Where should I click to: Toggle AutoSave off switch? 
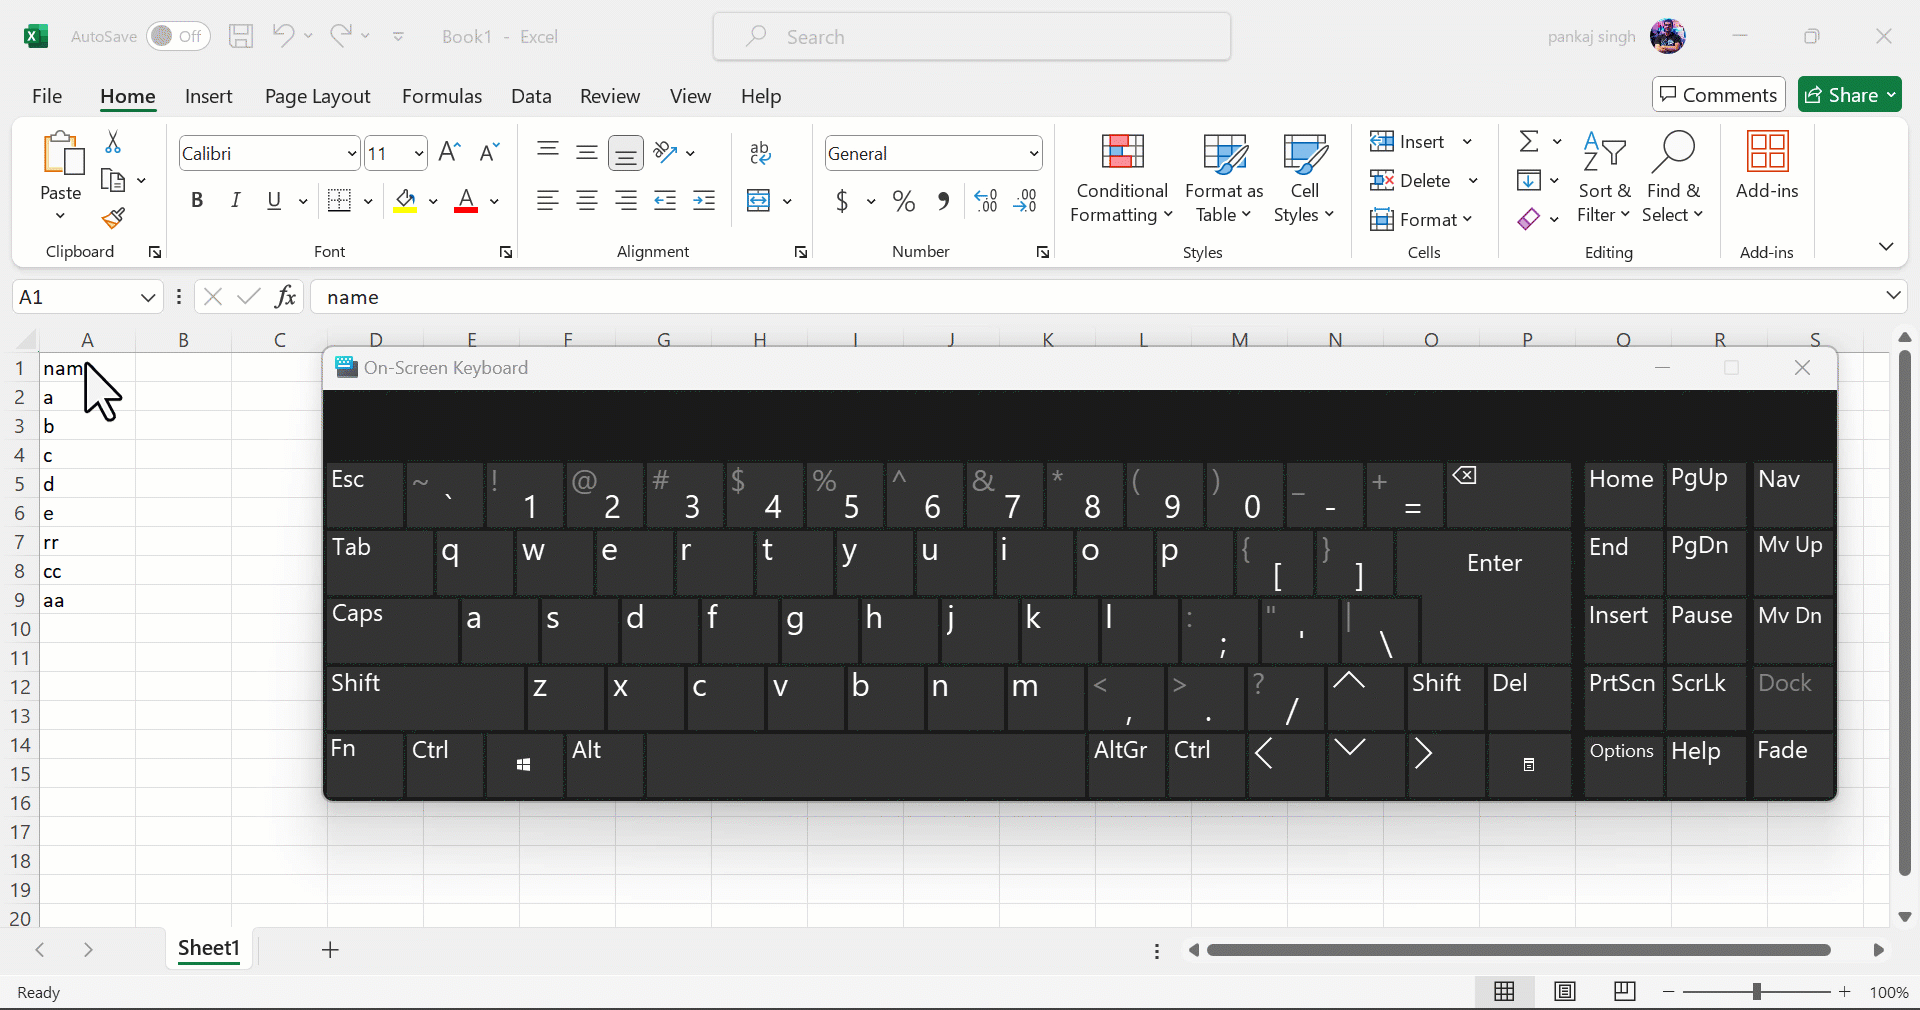click(176, 36)
